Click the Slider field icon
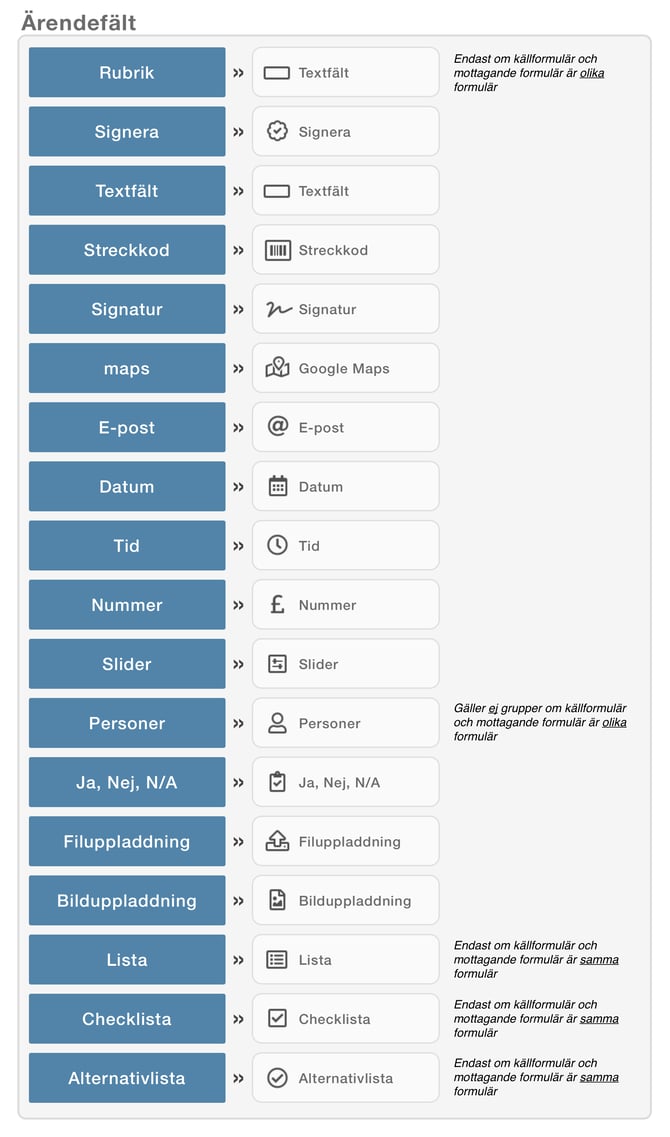The width and height of the screenshot is (670, 1137). (x=277, y=663)
